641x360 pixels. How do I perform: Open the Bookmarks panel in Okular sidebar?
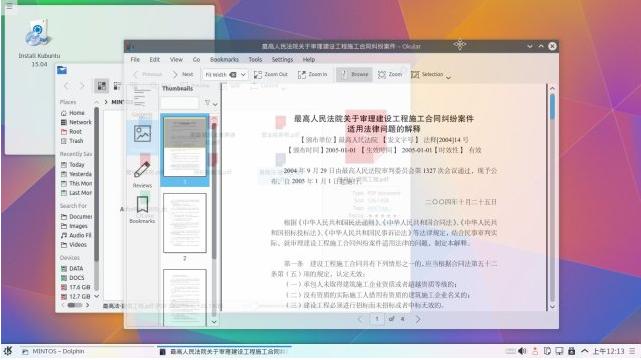tap(142, 209)
